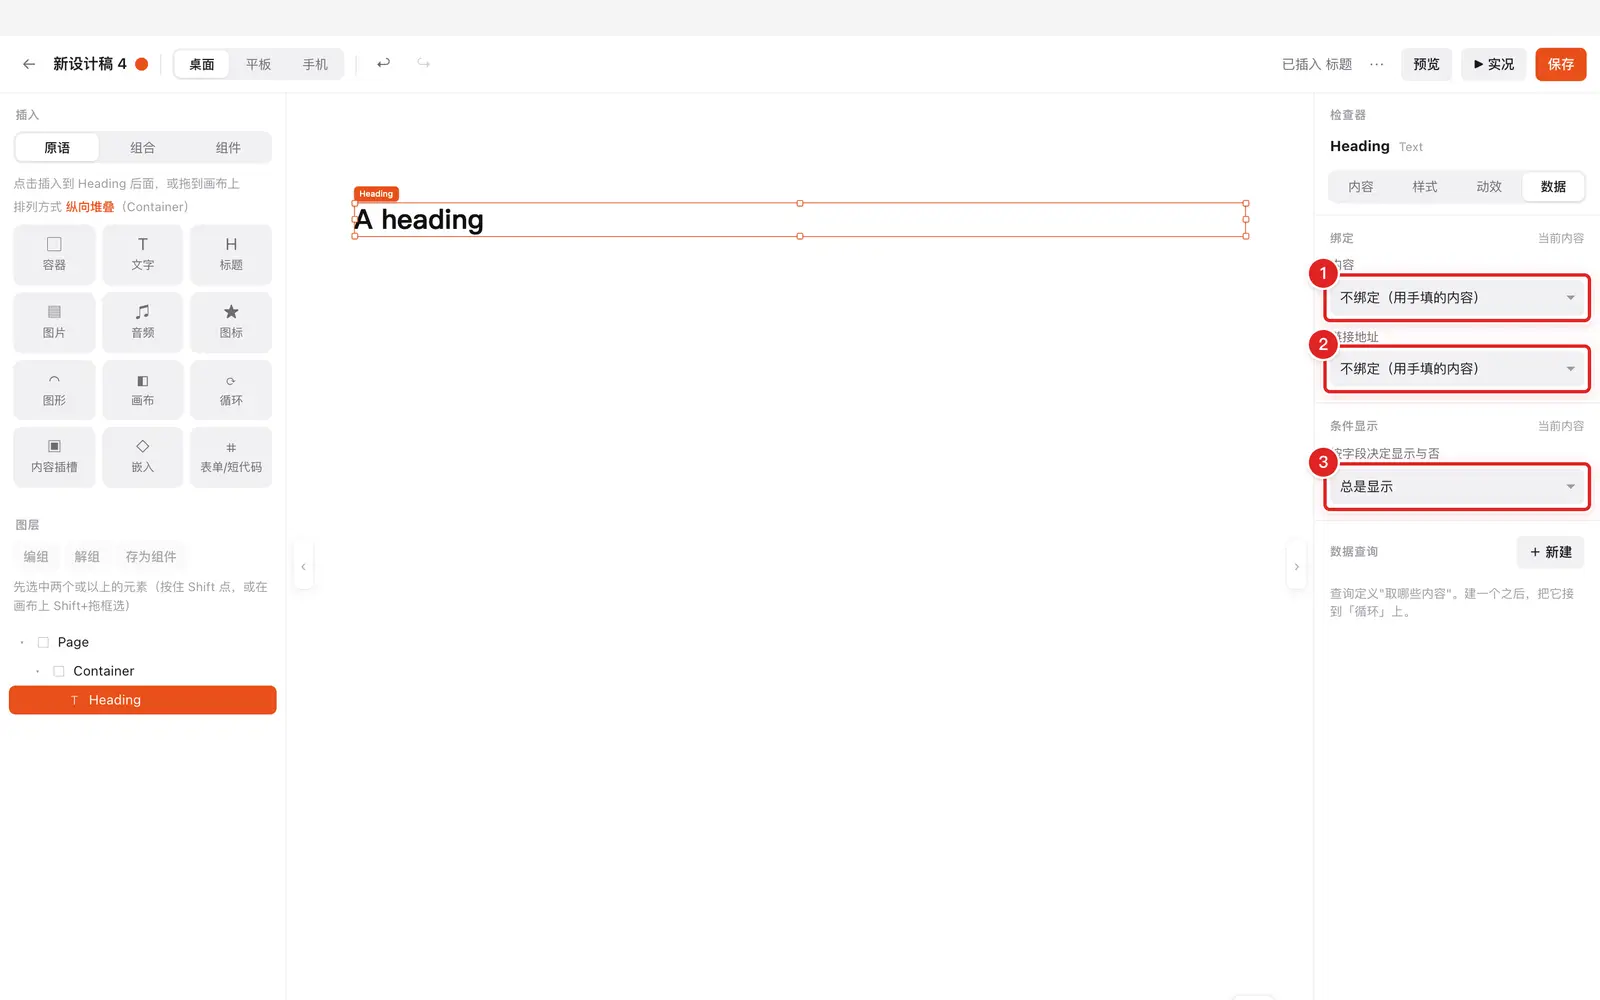This screenshot has width=1600, height=1000.
Task: Insert a 容器 container element
Action: [54, 254]
